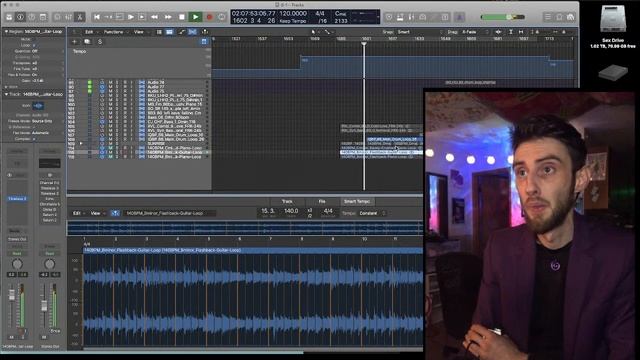The image size is (640, 360).
Task: Click the Duplicate Track button
Action: point(87,42)
